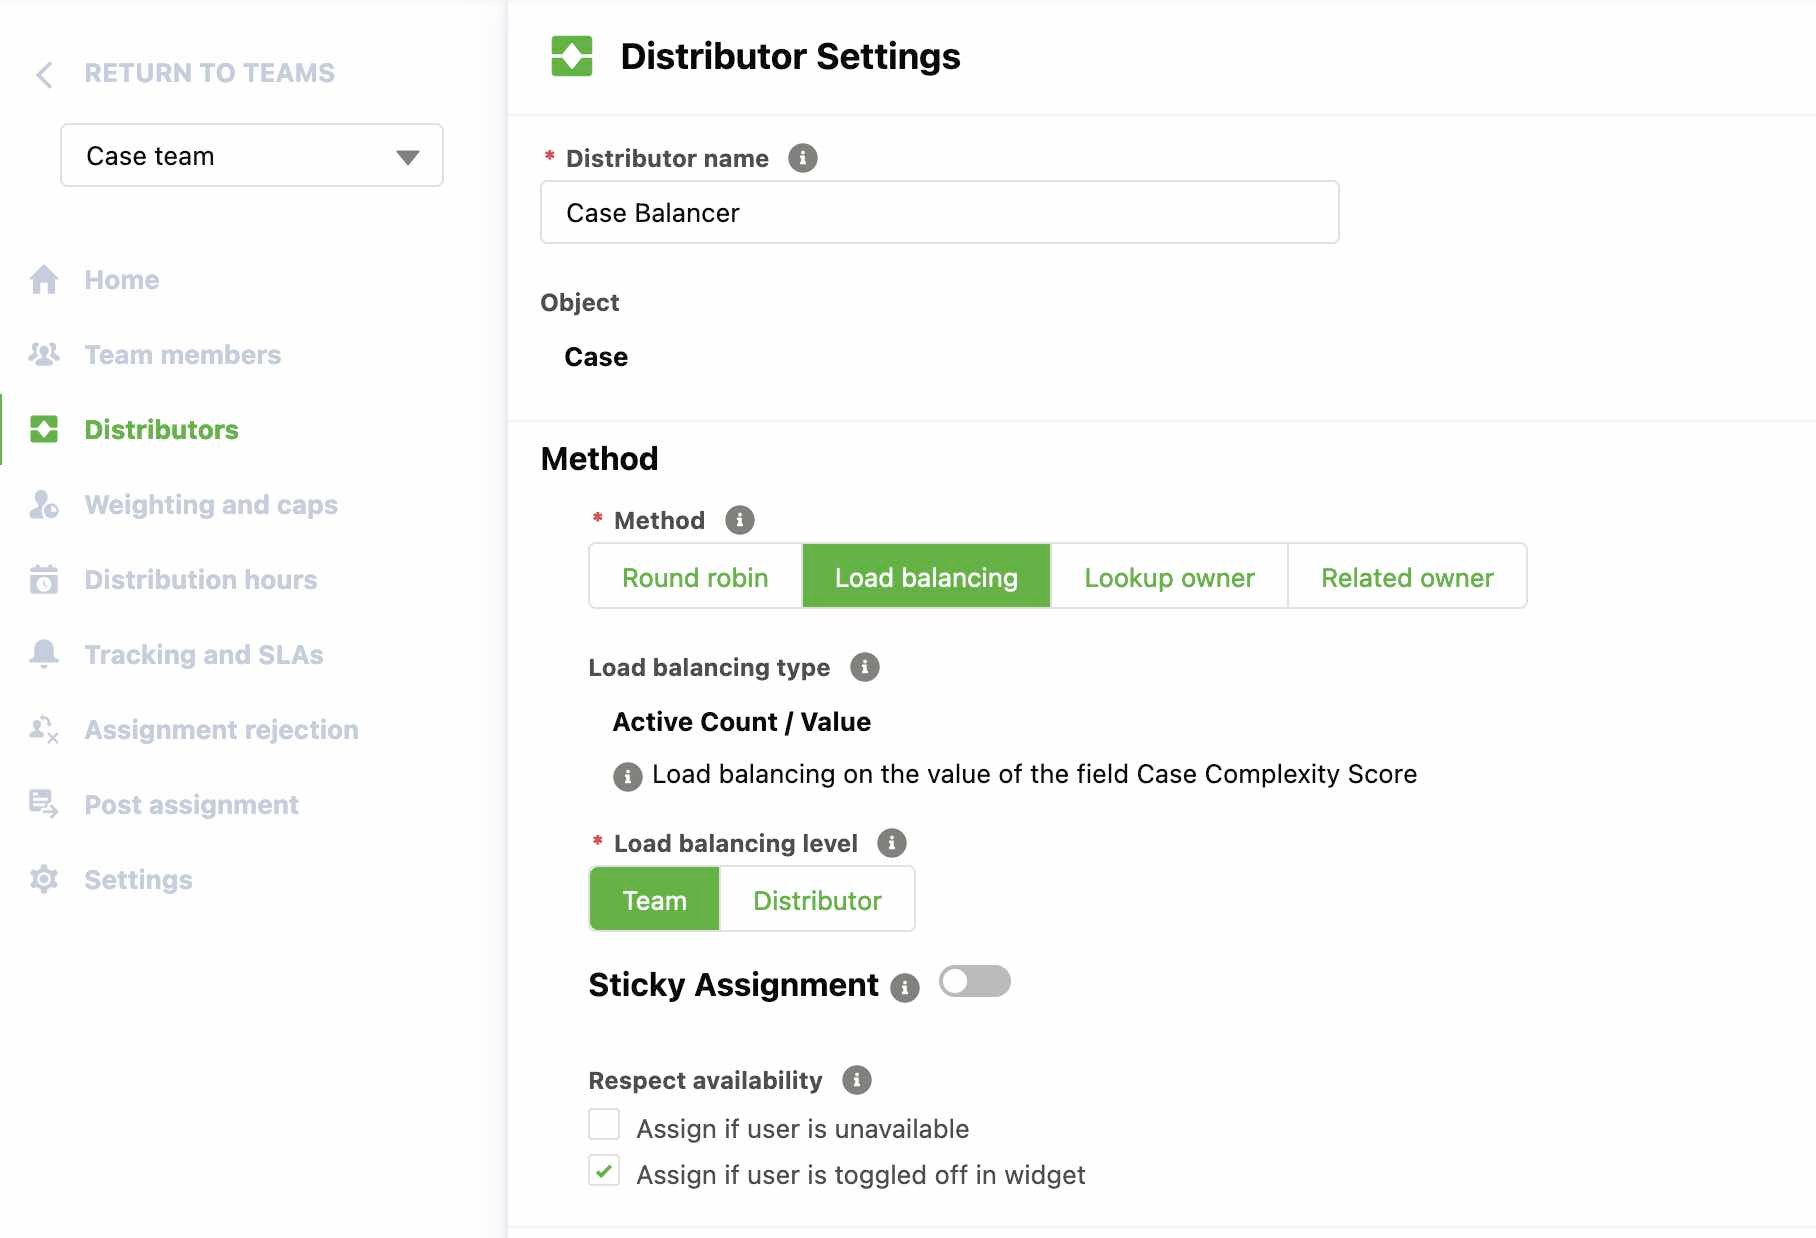The height and width of the screenshot is (1238, 1816).
Task: Open the Tracking and SLAs bell icon
Action: point(45,654)
